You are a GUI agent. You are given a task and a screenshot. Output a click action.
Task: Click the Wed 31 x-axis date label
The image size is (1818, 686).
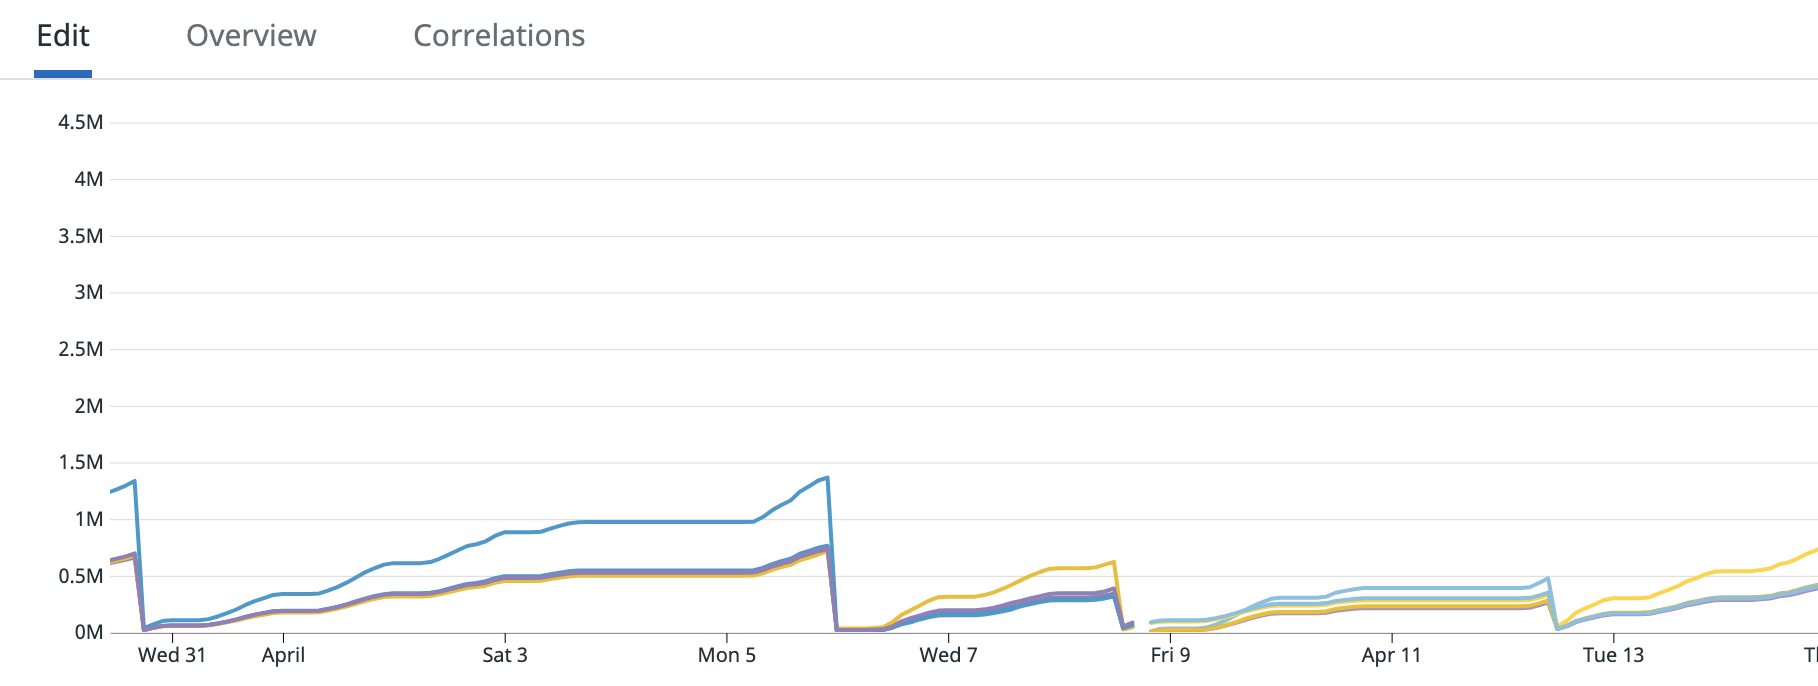(172, 655)
